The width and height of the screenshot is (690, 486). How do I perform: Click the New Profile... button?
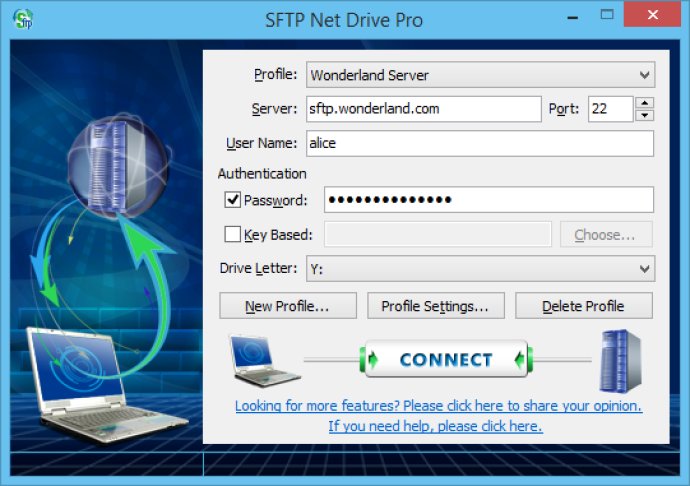(288, 306)
